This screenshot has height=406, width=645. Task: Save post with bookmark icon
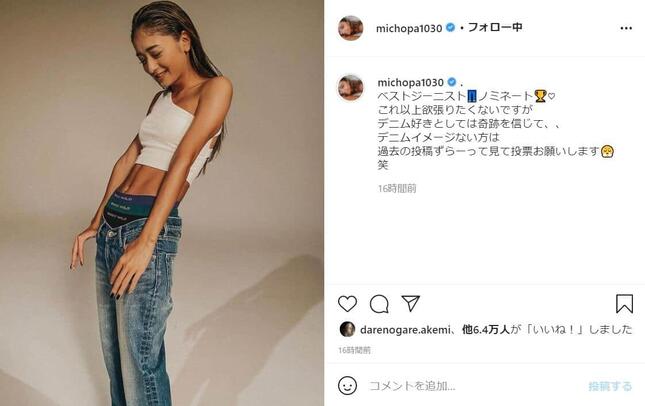point(624,304)
